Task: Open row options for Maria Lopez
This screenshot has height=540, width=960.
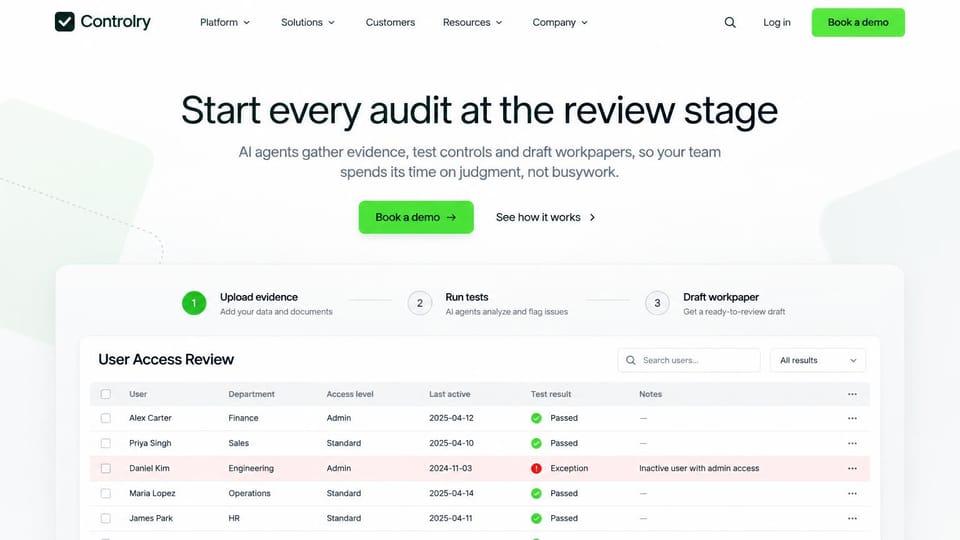Action: point(852,493)
